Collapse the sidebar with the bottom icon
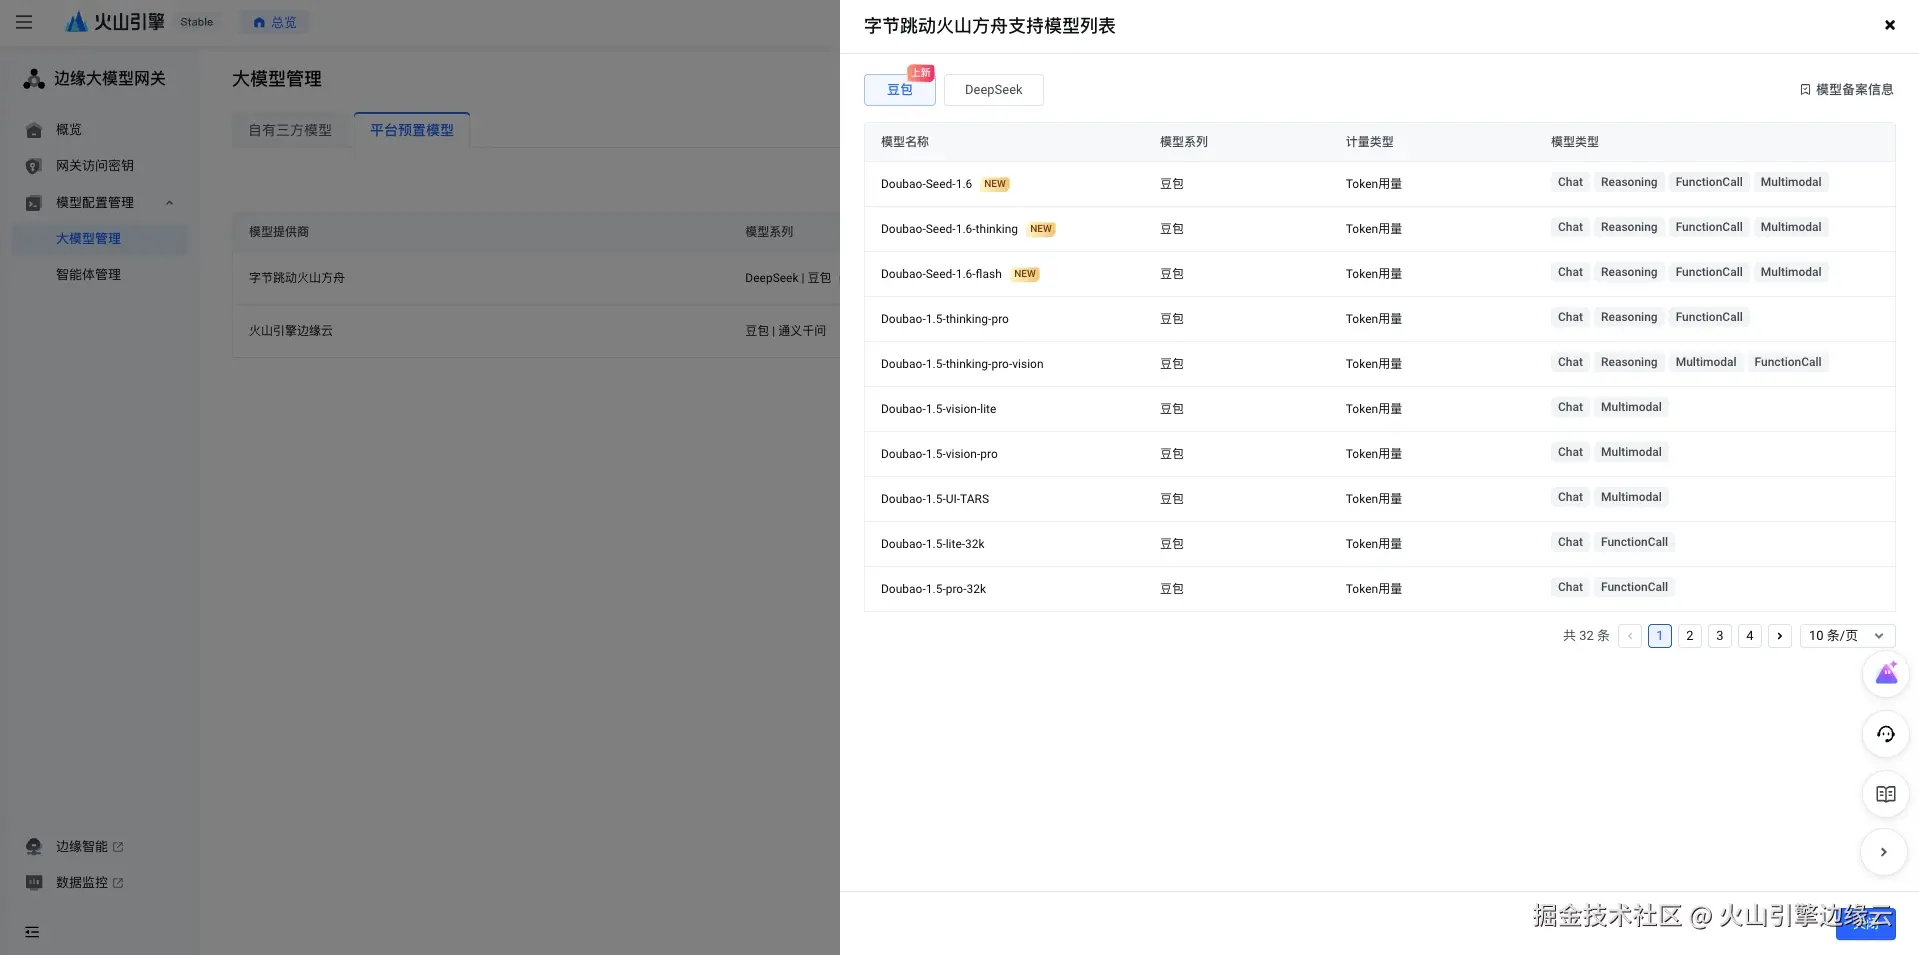 click(x=32, y=932)
